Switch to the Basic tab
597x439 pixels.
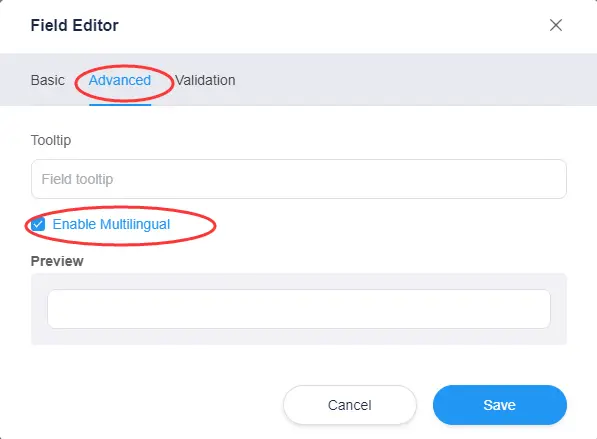48,80
